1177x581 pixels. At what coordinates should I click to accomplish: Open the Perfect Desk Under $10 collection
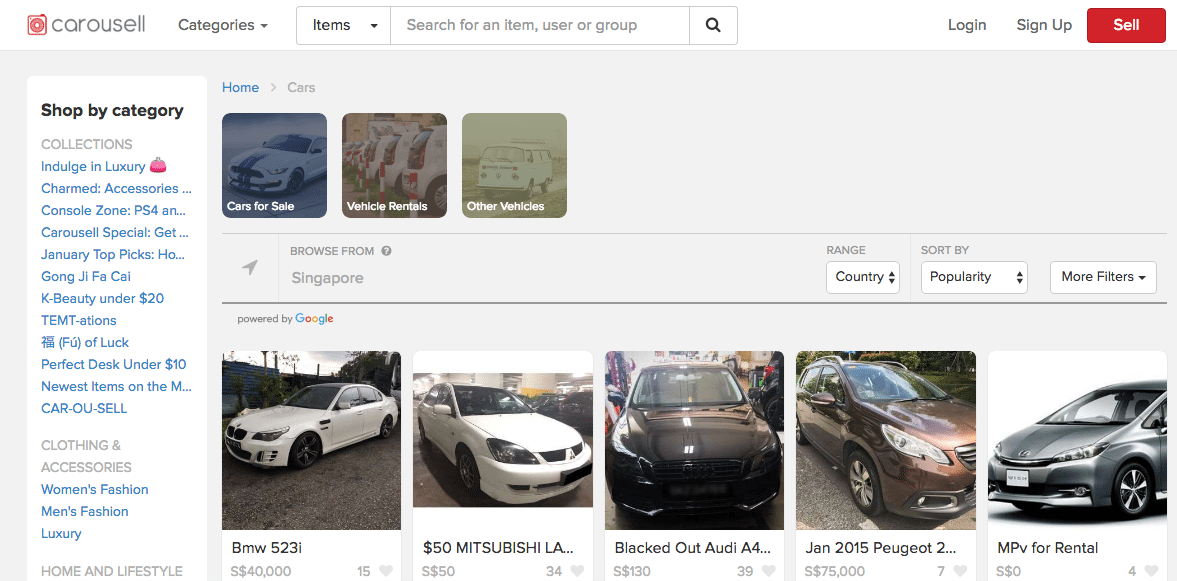click(113, 364)
